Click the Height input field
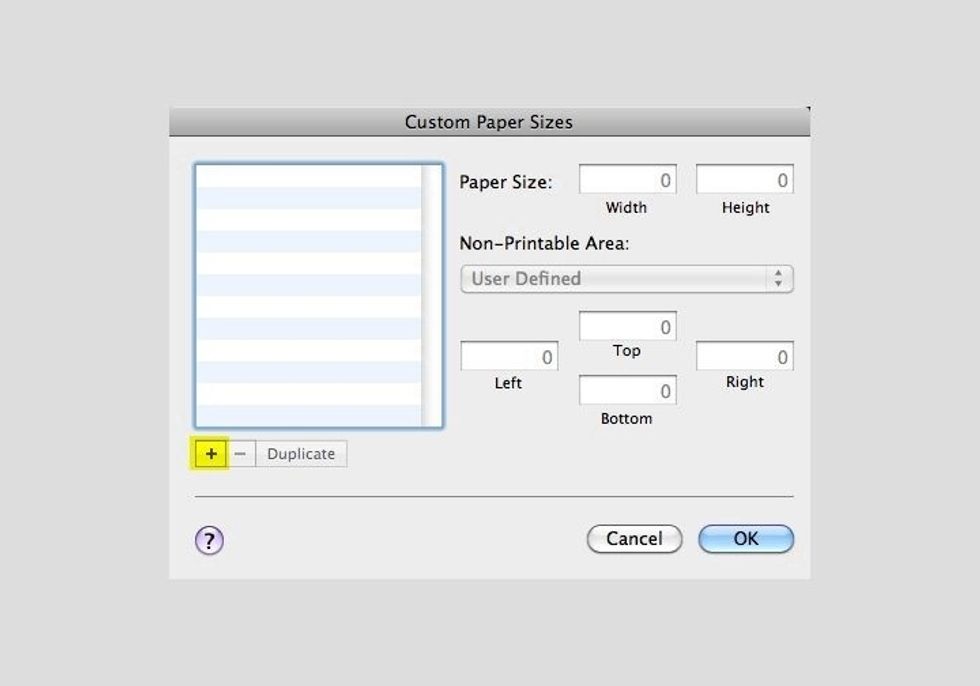Image resolution: width=980 pixels, height=686 pixels. click(745, 181)
